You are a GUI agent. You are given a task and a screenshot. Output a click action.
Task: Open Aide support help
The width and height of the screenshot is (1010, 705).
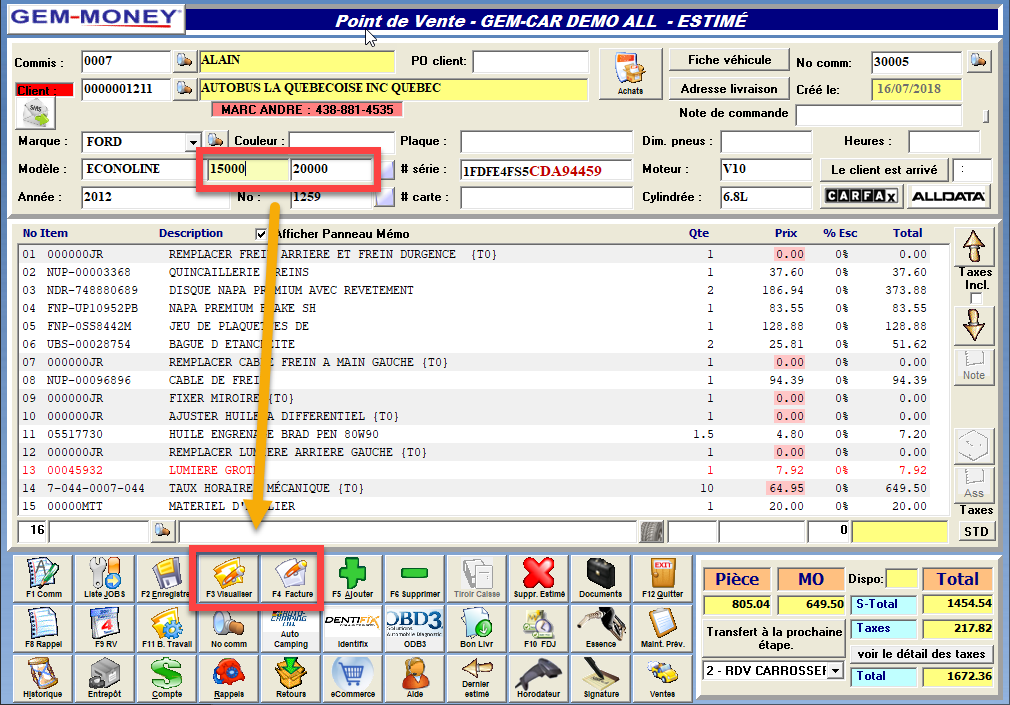click(415, 677)
